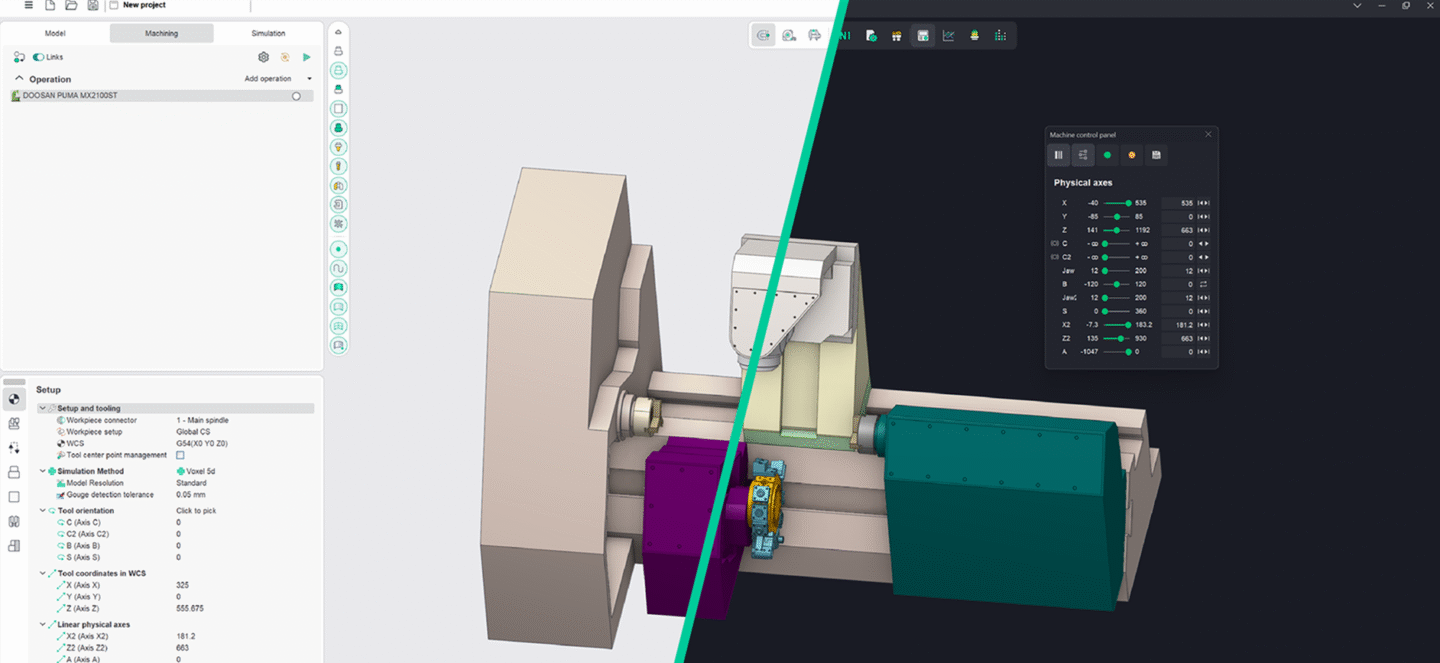Switch to the Simulation tab
1440x663 pixels.
click(x=268, y=33)
